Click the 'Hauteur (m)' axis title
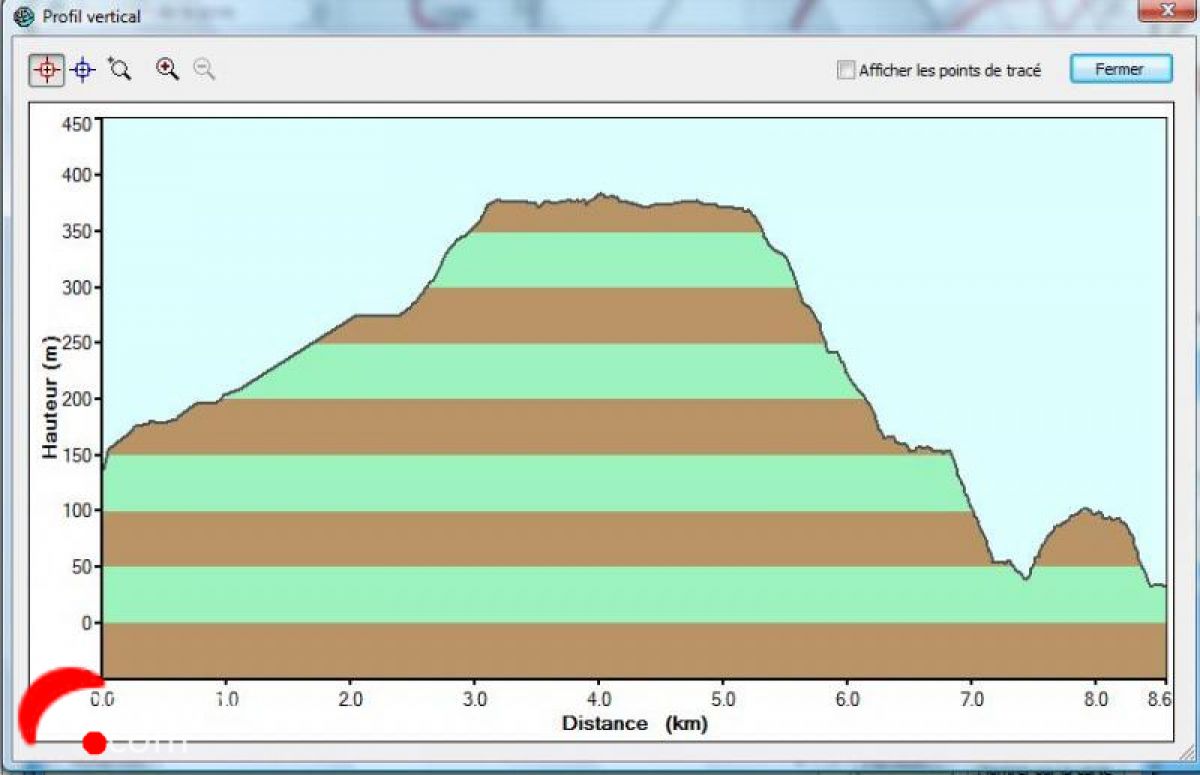The width and height of the screenshot is (1200, 775). click(x=50, y=398)
